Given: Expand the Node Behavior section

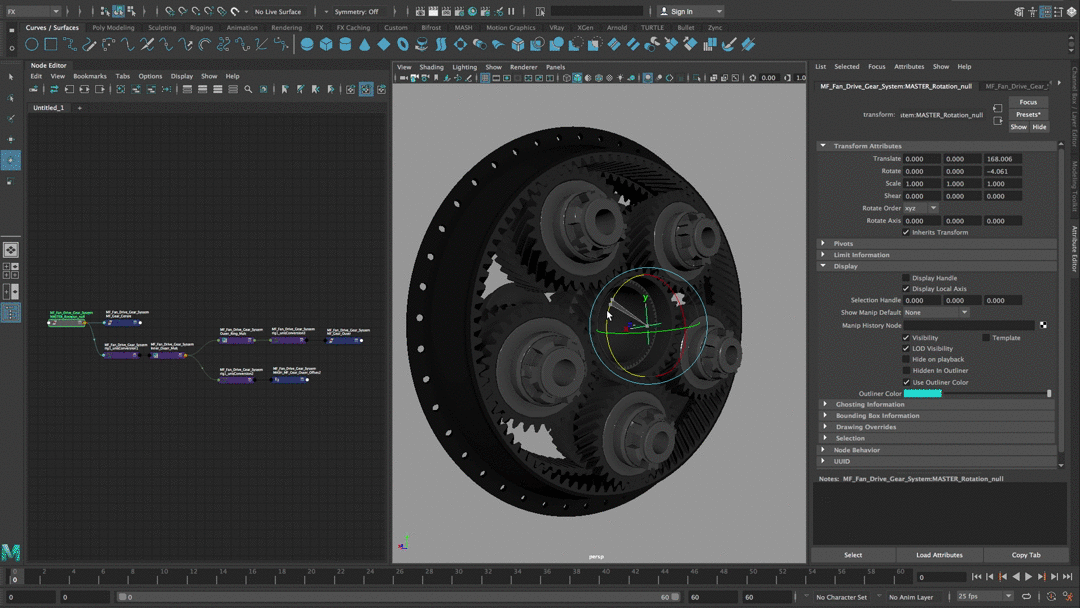Looking at the screenshot, I should 822,450.
